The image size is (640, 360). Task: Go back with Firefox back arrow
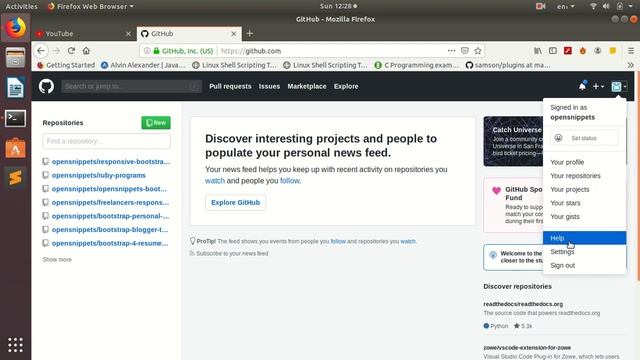coord(41,51)
